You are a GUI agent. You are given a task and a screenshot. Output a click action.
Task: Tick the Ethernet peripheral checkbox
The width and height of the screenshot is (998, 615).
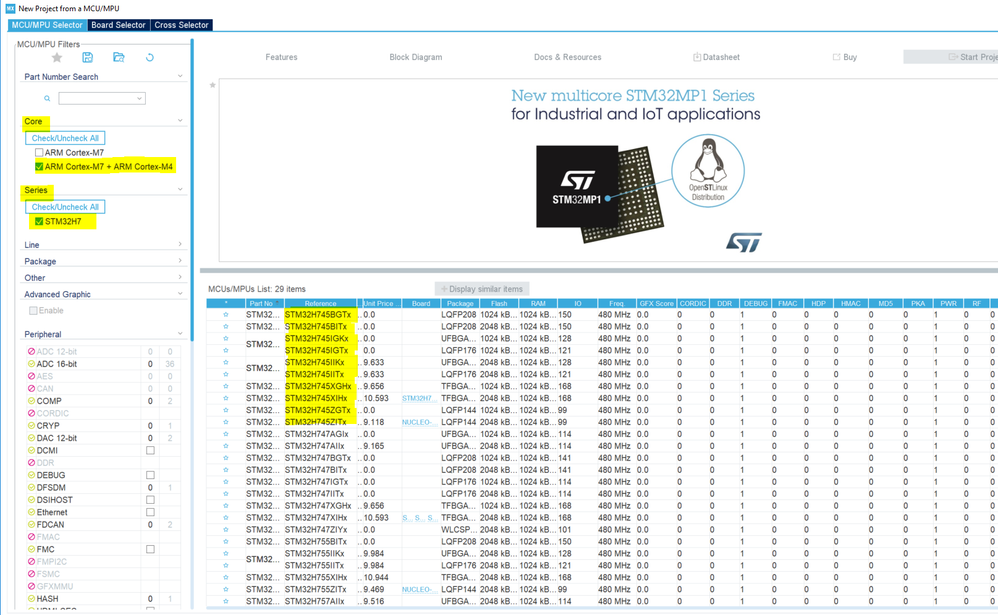click(150, 512)
